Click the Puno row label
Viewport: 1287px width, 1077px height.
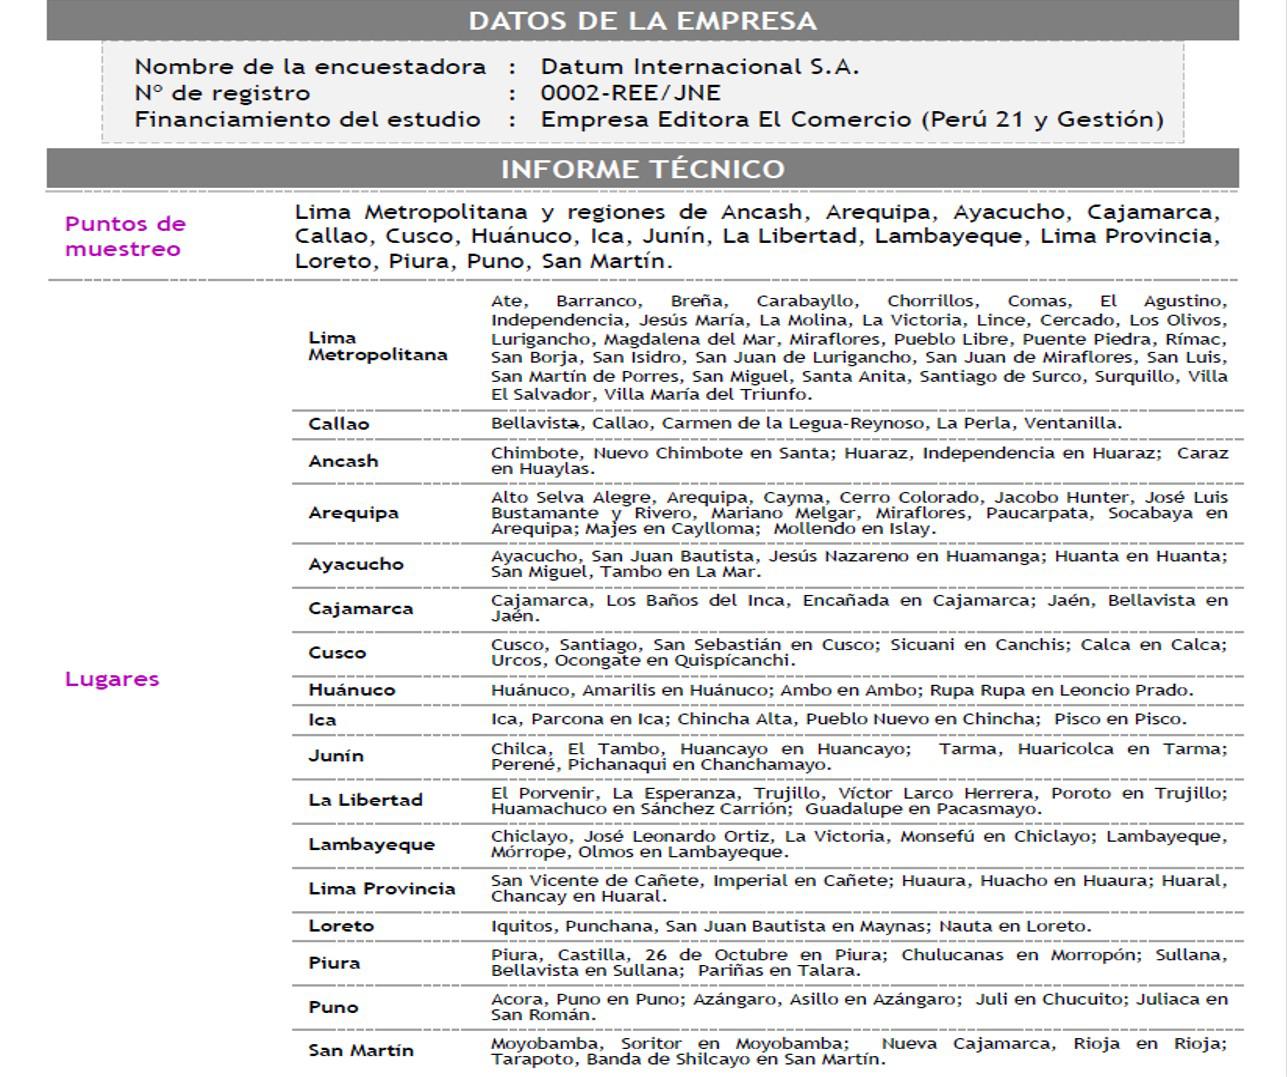[333, 1007]
